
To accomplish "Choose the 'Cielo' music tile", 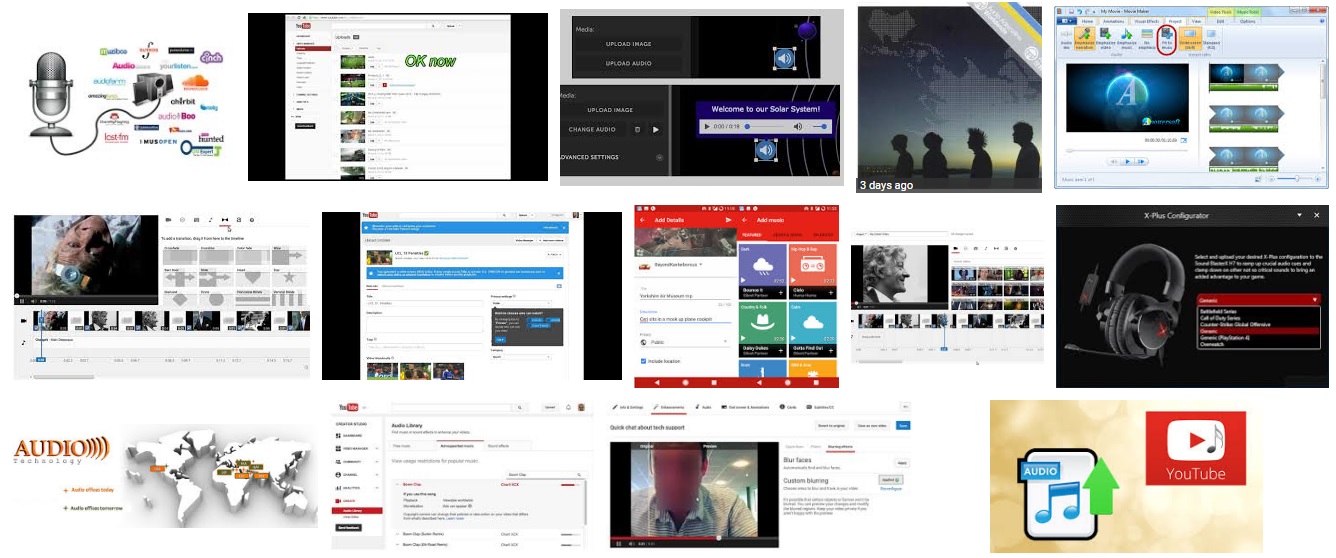I will (813, 272).
